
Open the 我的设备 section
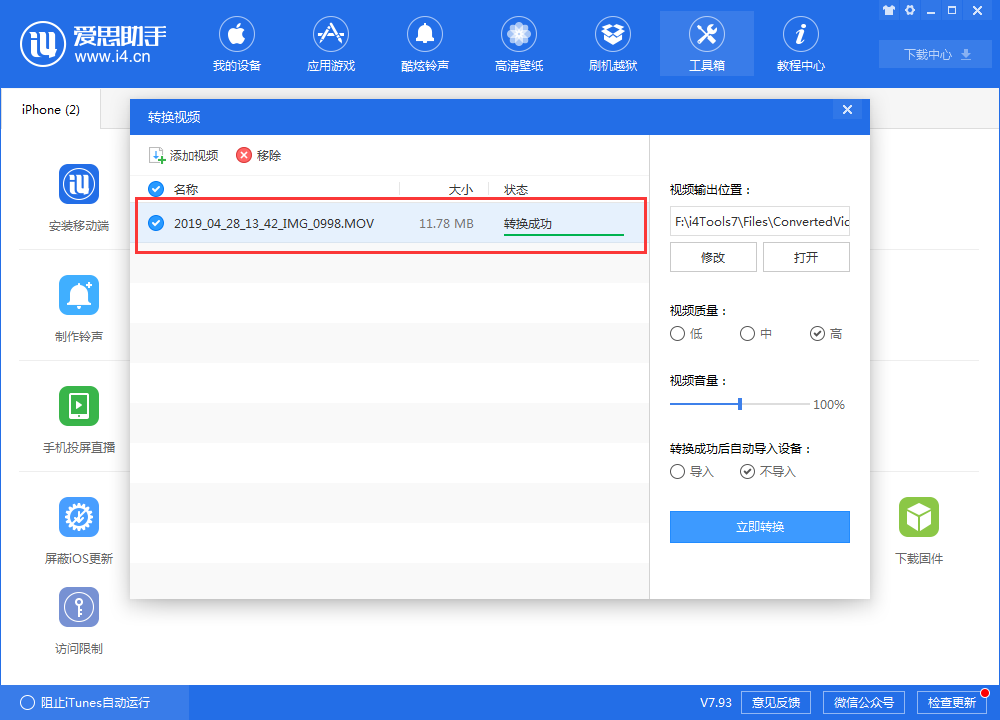coord(236,44)
